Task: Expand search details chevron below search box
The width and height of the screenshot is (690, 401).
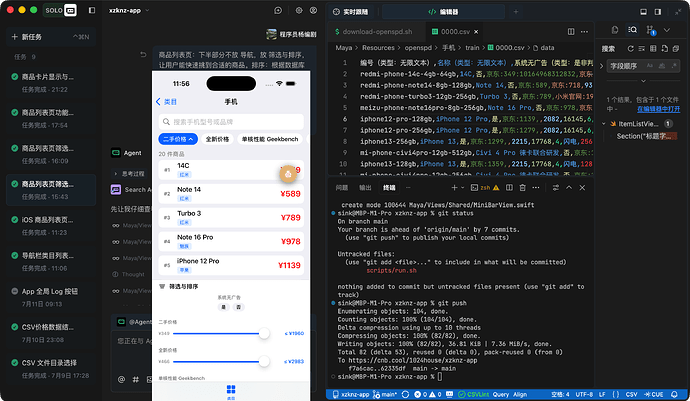Action: pyautogui.click(x=643, y=81)
